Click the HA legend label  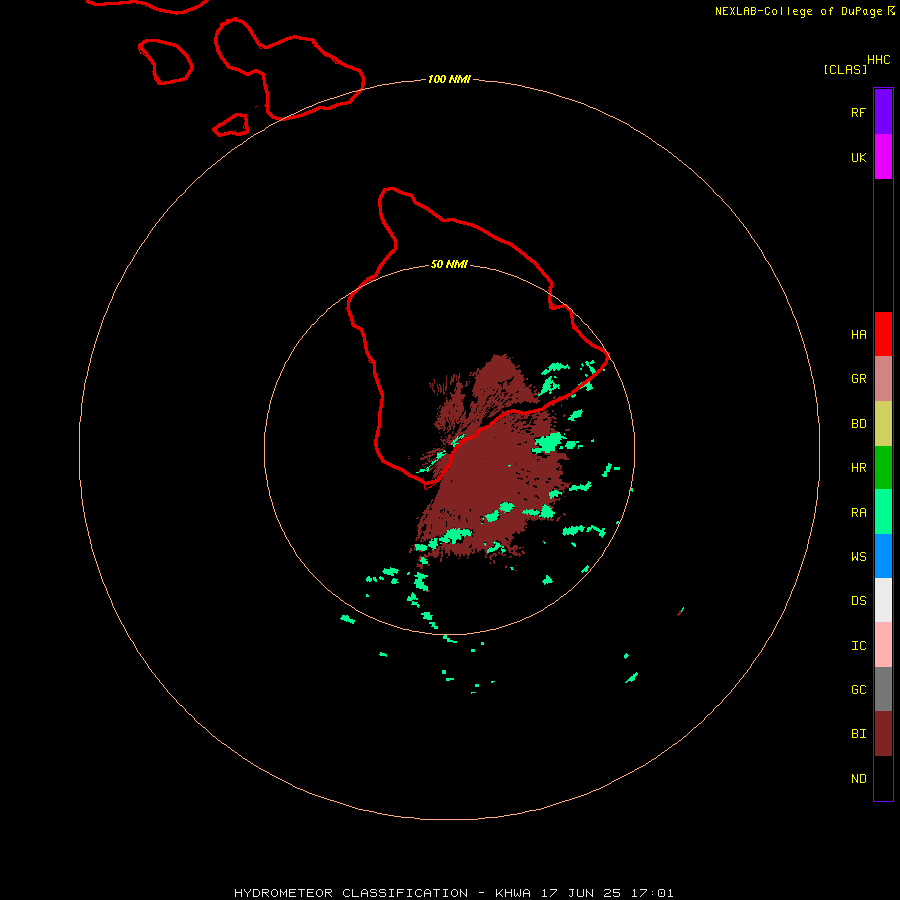click(x=858, y=335)
